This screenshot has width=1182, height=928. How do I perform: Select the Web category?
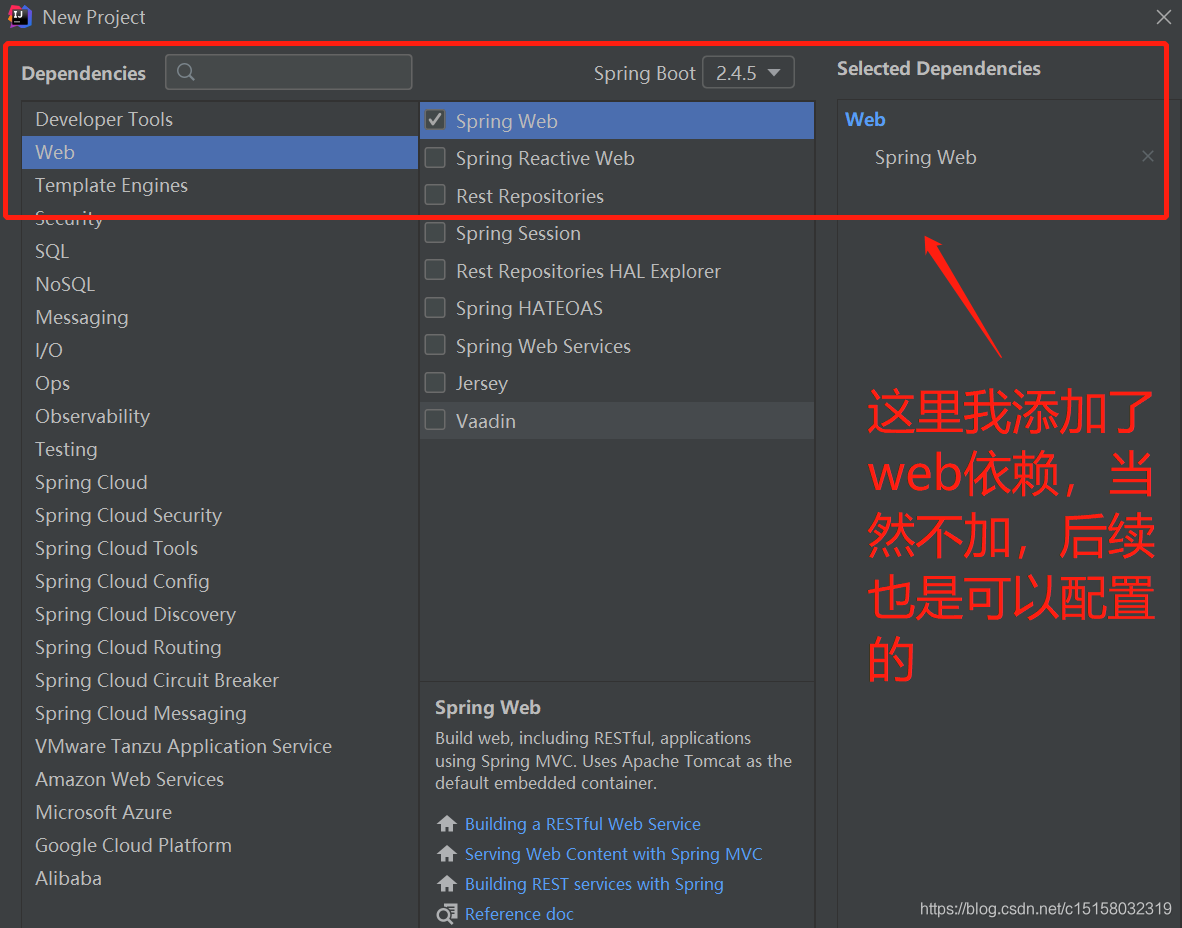point(219,152)
